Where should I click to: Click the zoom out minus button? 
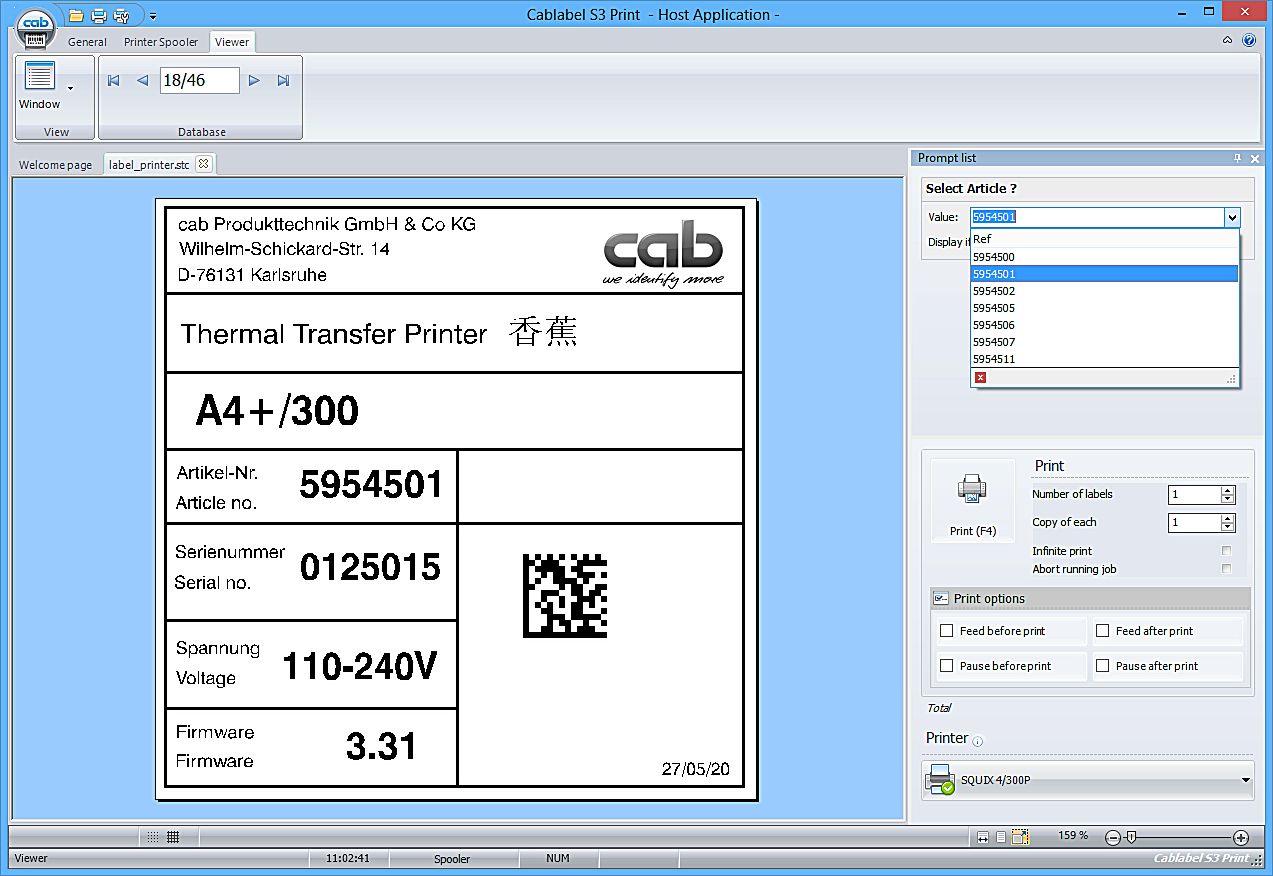pos(1112,837)
